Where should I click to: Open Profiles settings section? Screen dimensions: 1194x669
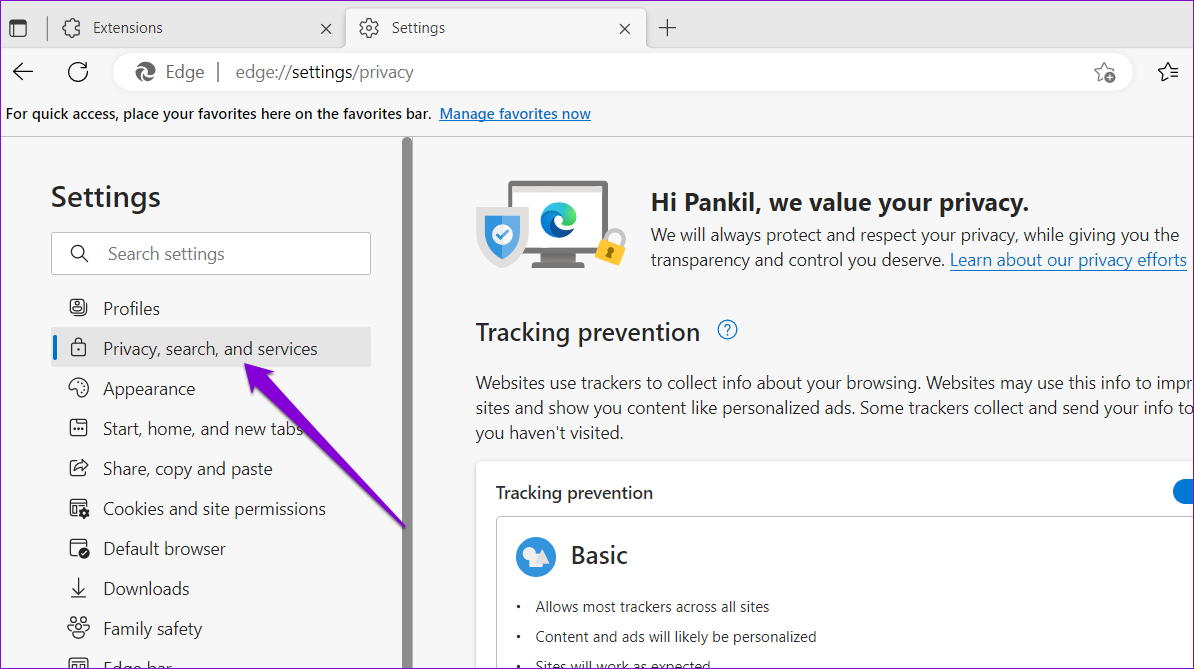[131, 309]
